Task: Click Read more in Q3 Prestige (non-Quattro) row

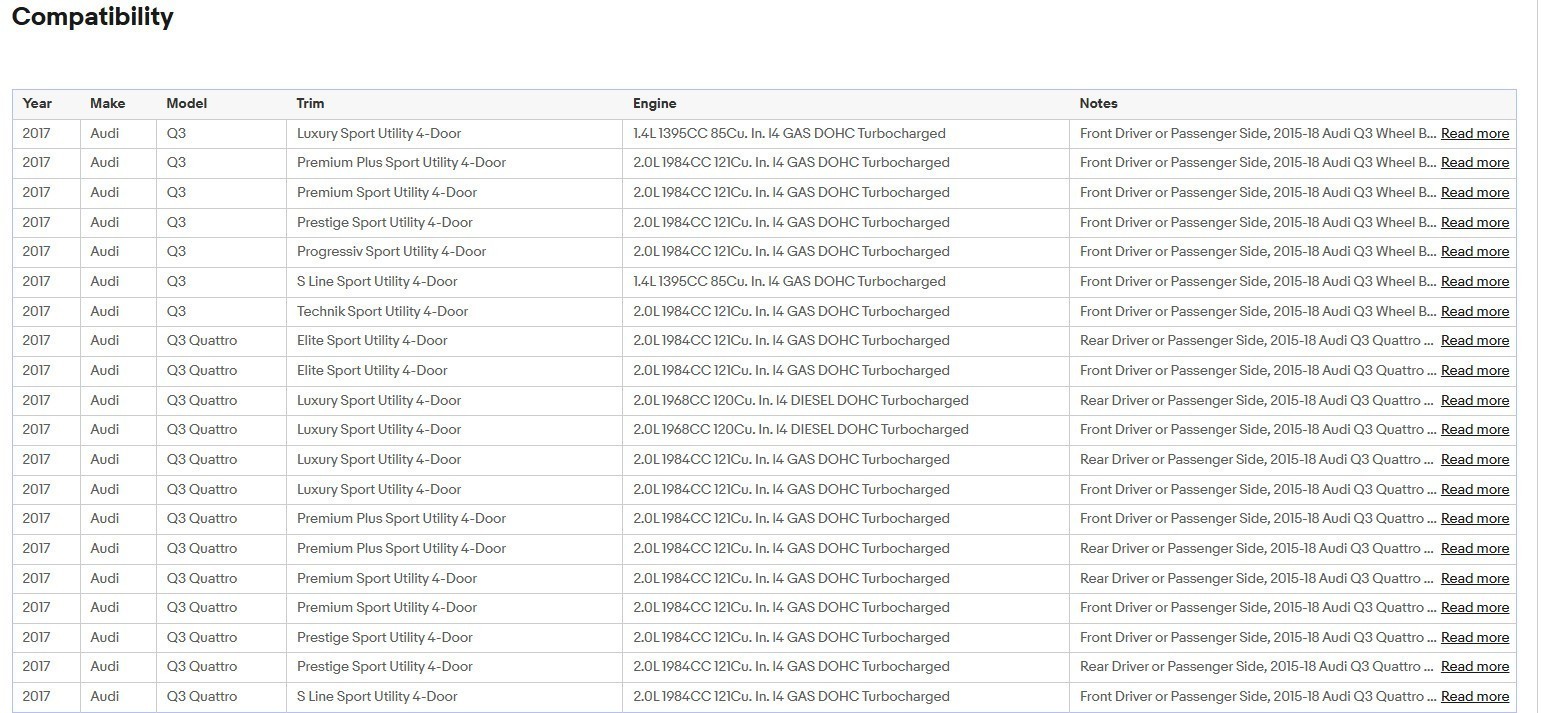Action: point(1474,222)
